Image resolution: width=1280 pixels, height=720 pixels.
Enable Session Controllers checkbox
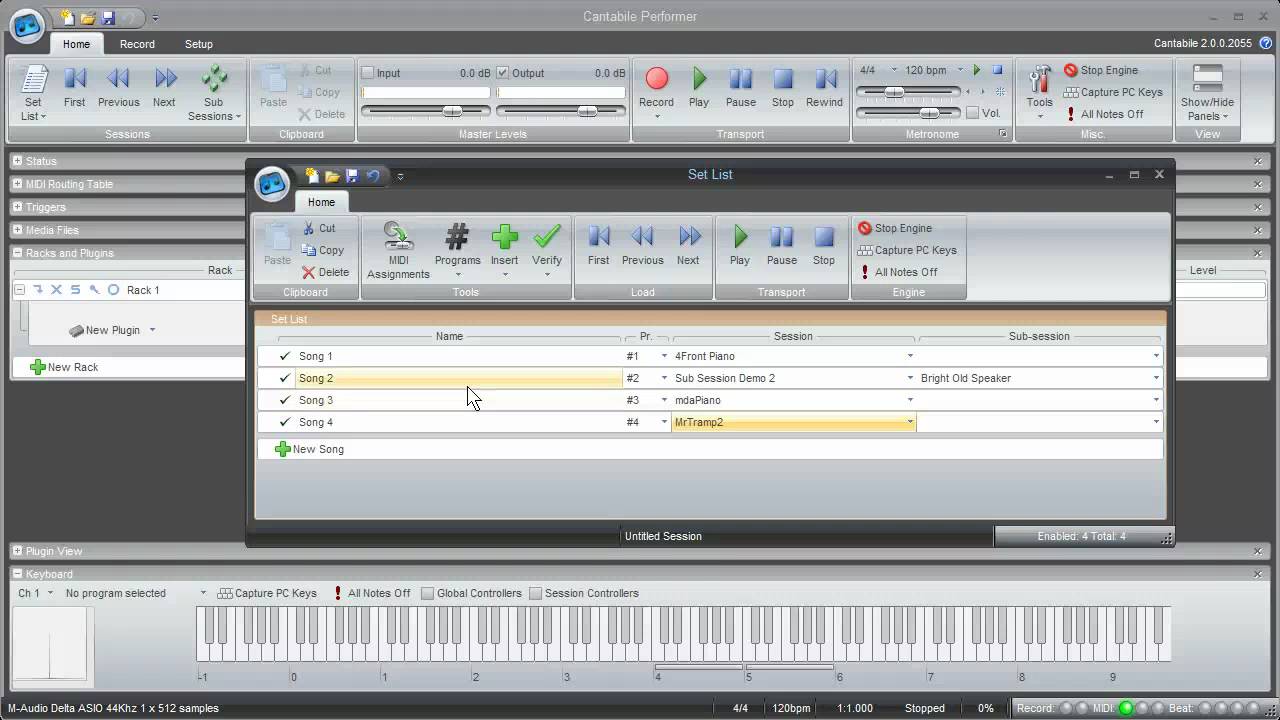[536, 593]
